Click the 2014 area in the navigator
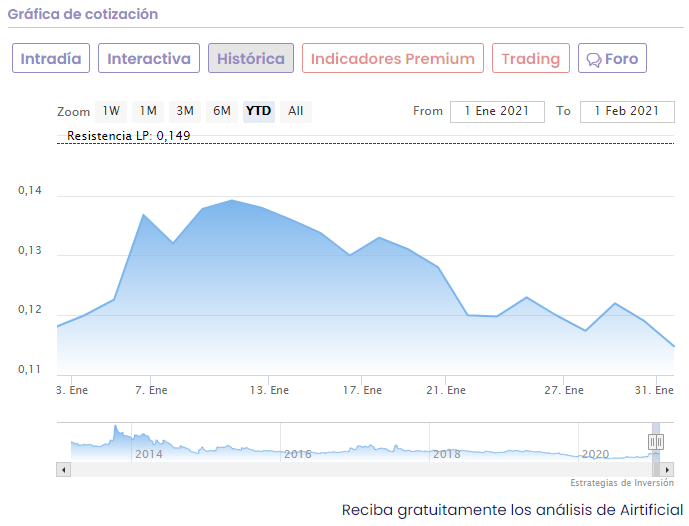The height and width of the screenshot is (526, 689). tap(149, 454)
